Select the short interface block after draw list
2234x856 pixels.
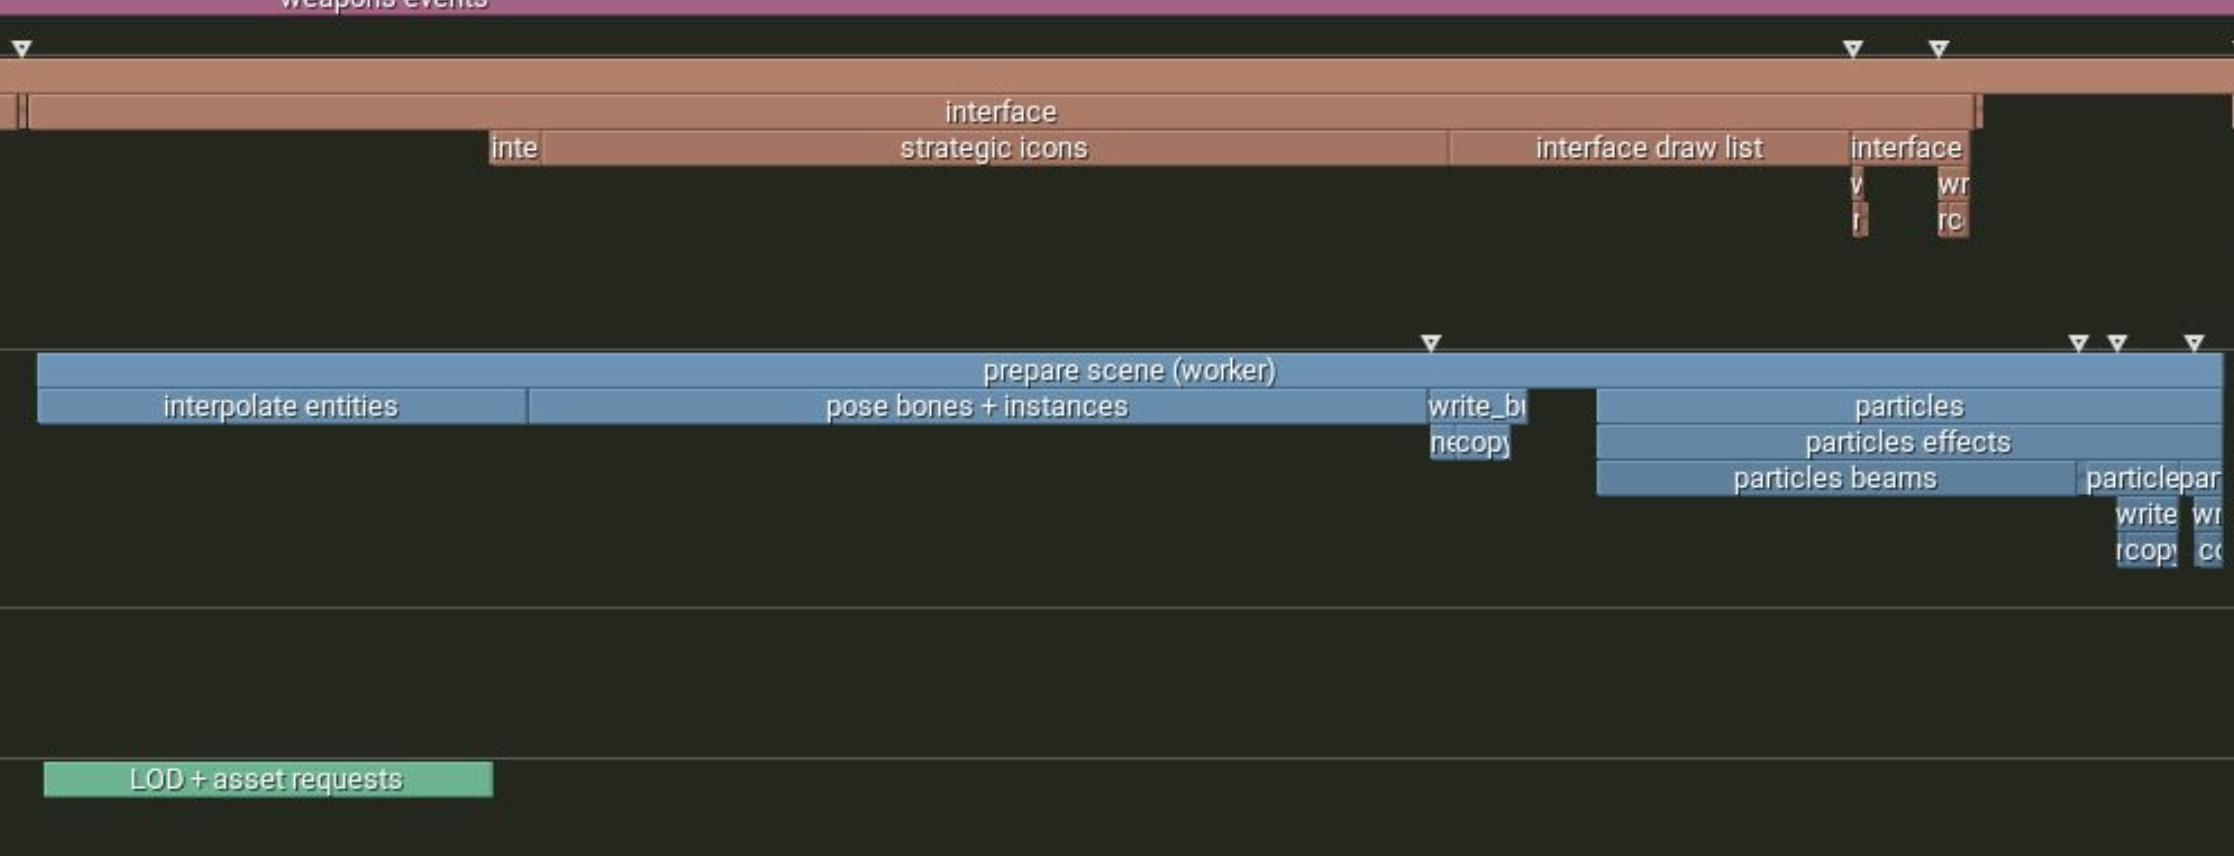point(1909,148)
